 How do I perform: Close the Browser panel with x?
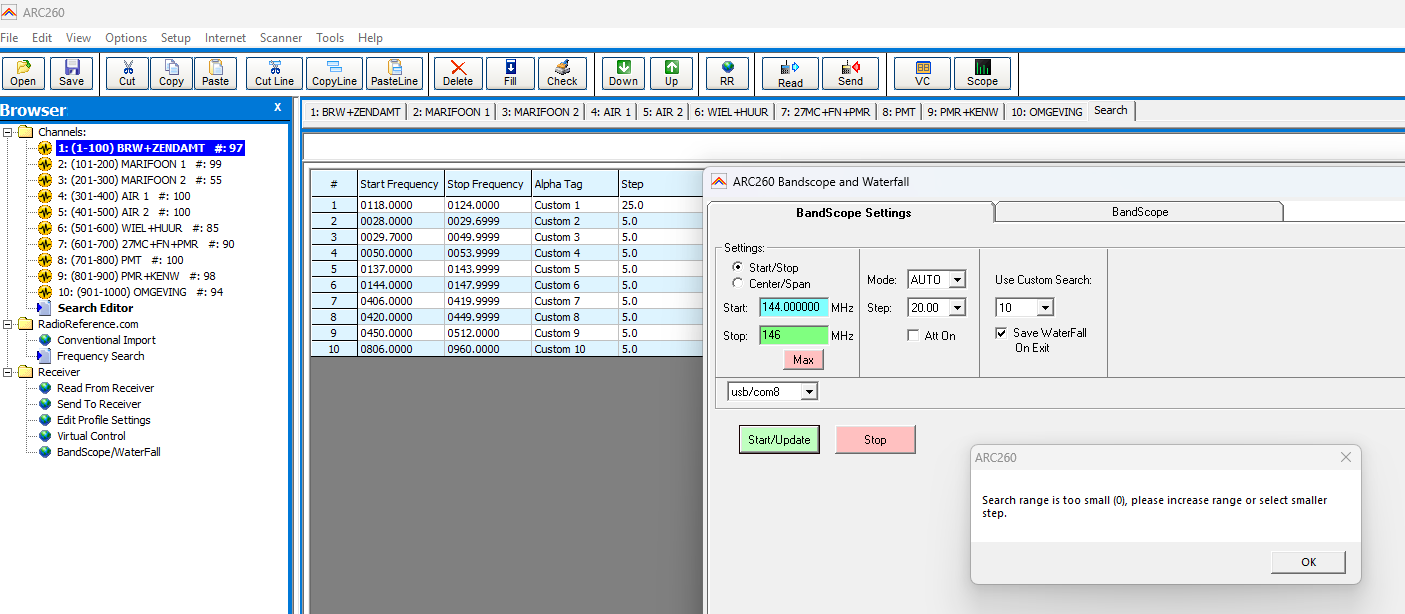pyautogui.click(x=278, y=108)
